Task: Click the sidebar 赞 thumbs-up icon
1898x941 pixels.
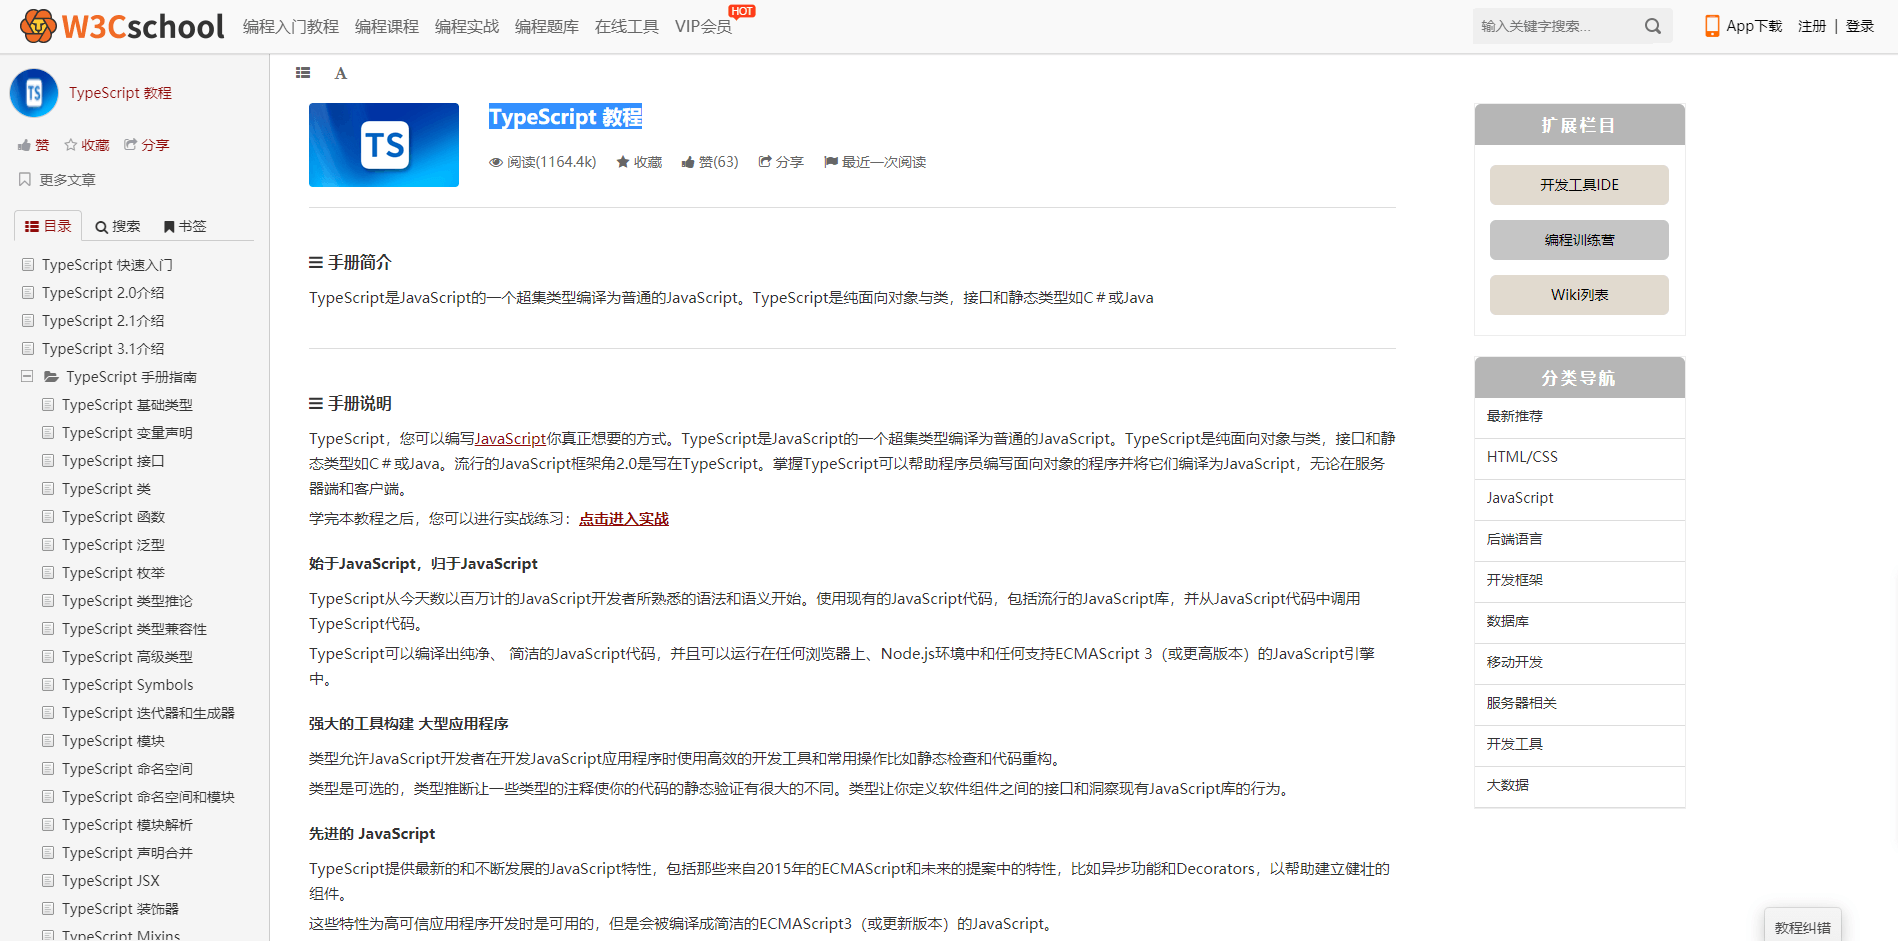Action: click(x=25, y=145)
